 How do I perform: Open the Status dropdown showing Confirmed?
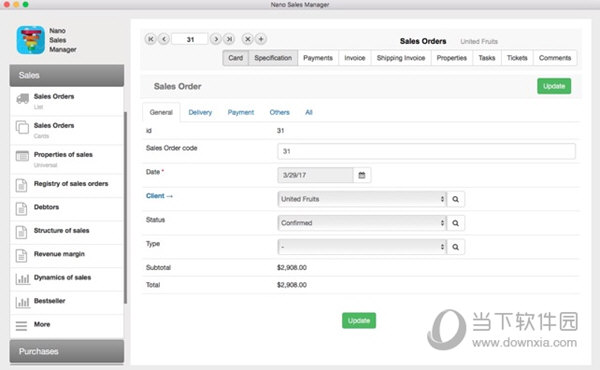[x=362, y=223]
